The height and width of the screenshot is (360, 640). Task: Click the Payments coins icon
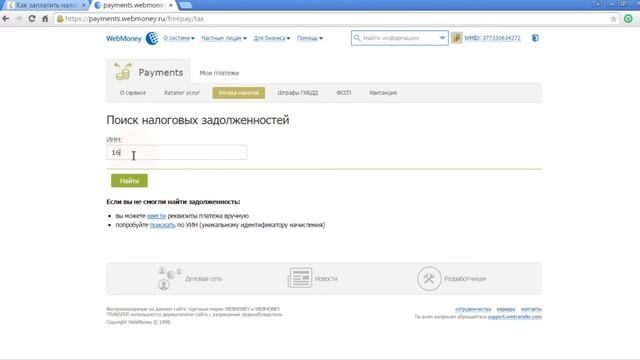point(122,71)
